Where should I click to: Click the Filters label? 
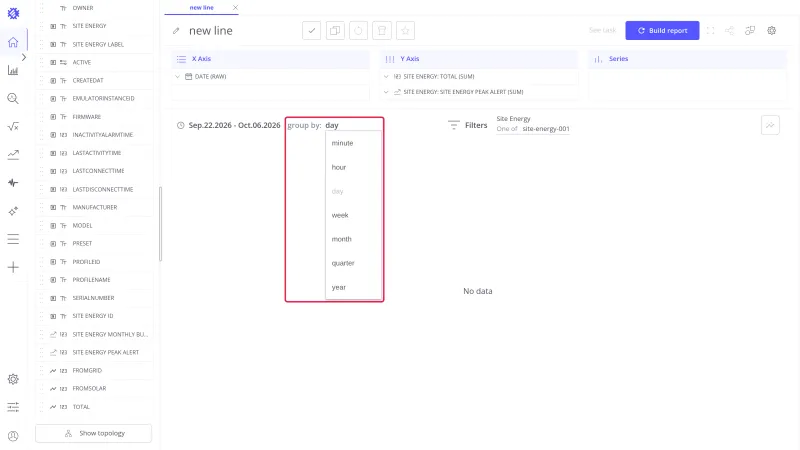click(x=476, y=125)
